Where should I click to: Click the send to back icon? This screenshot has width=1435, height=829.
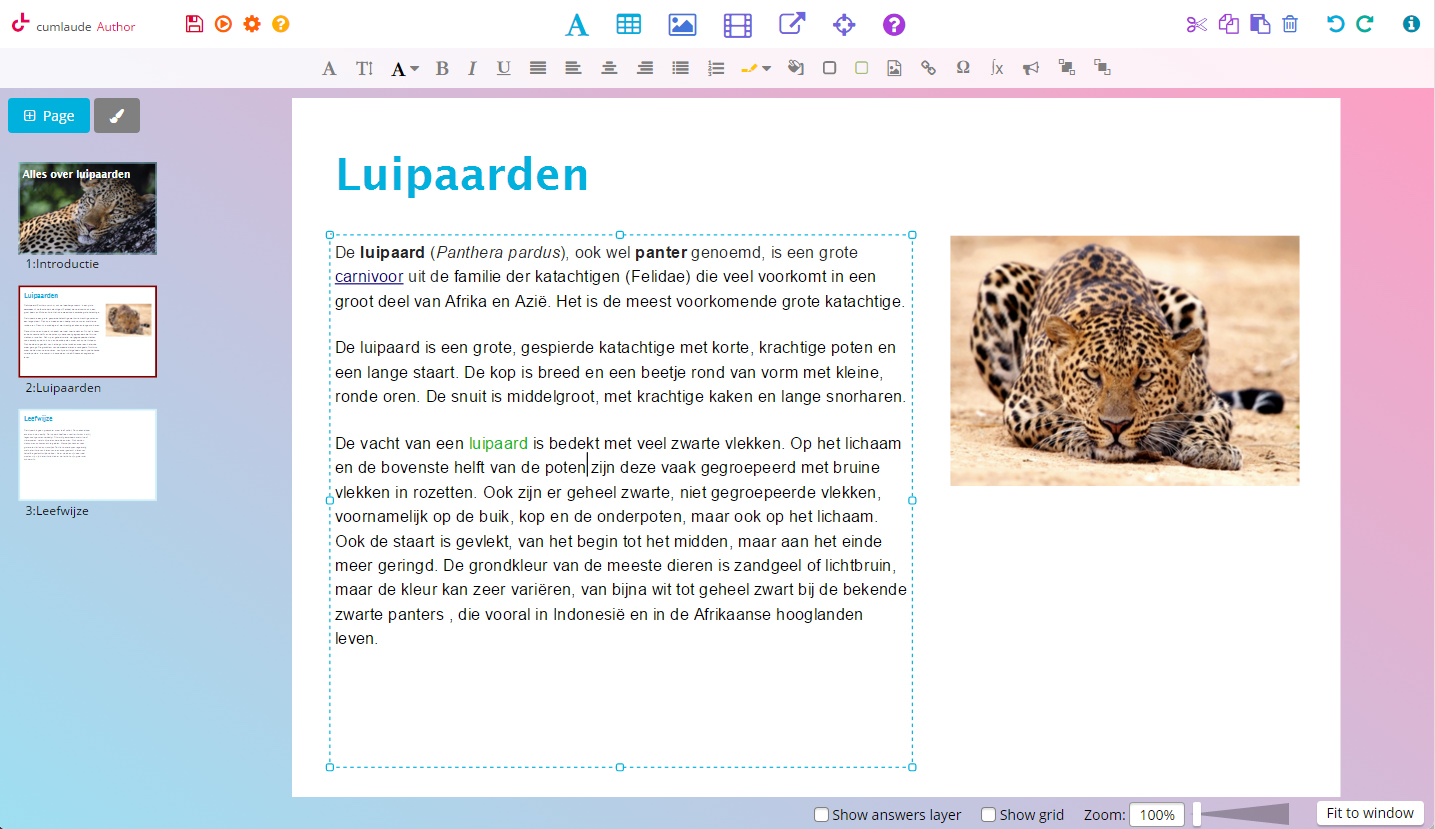point(1102,68)
